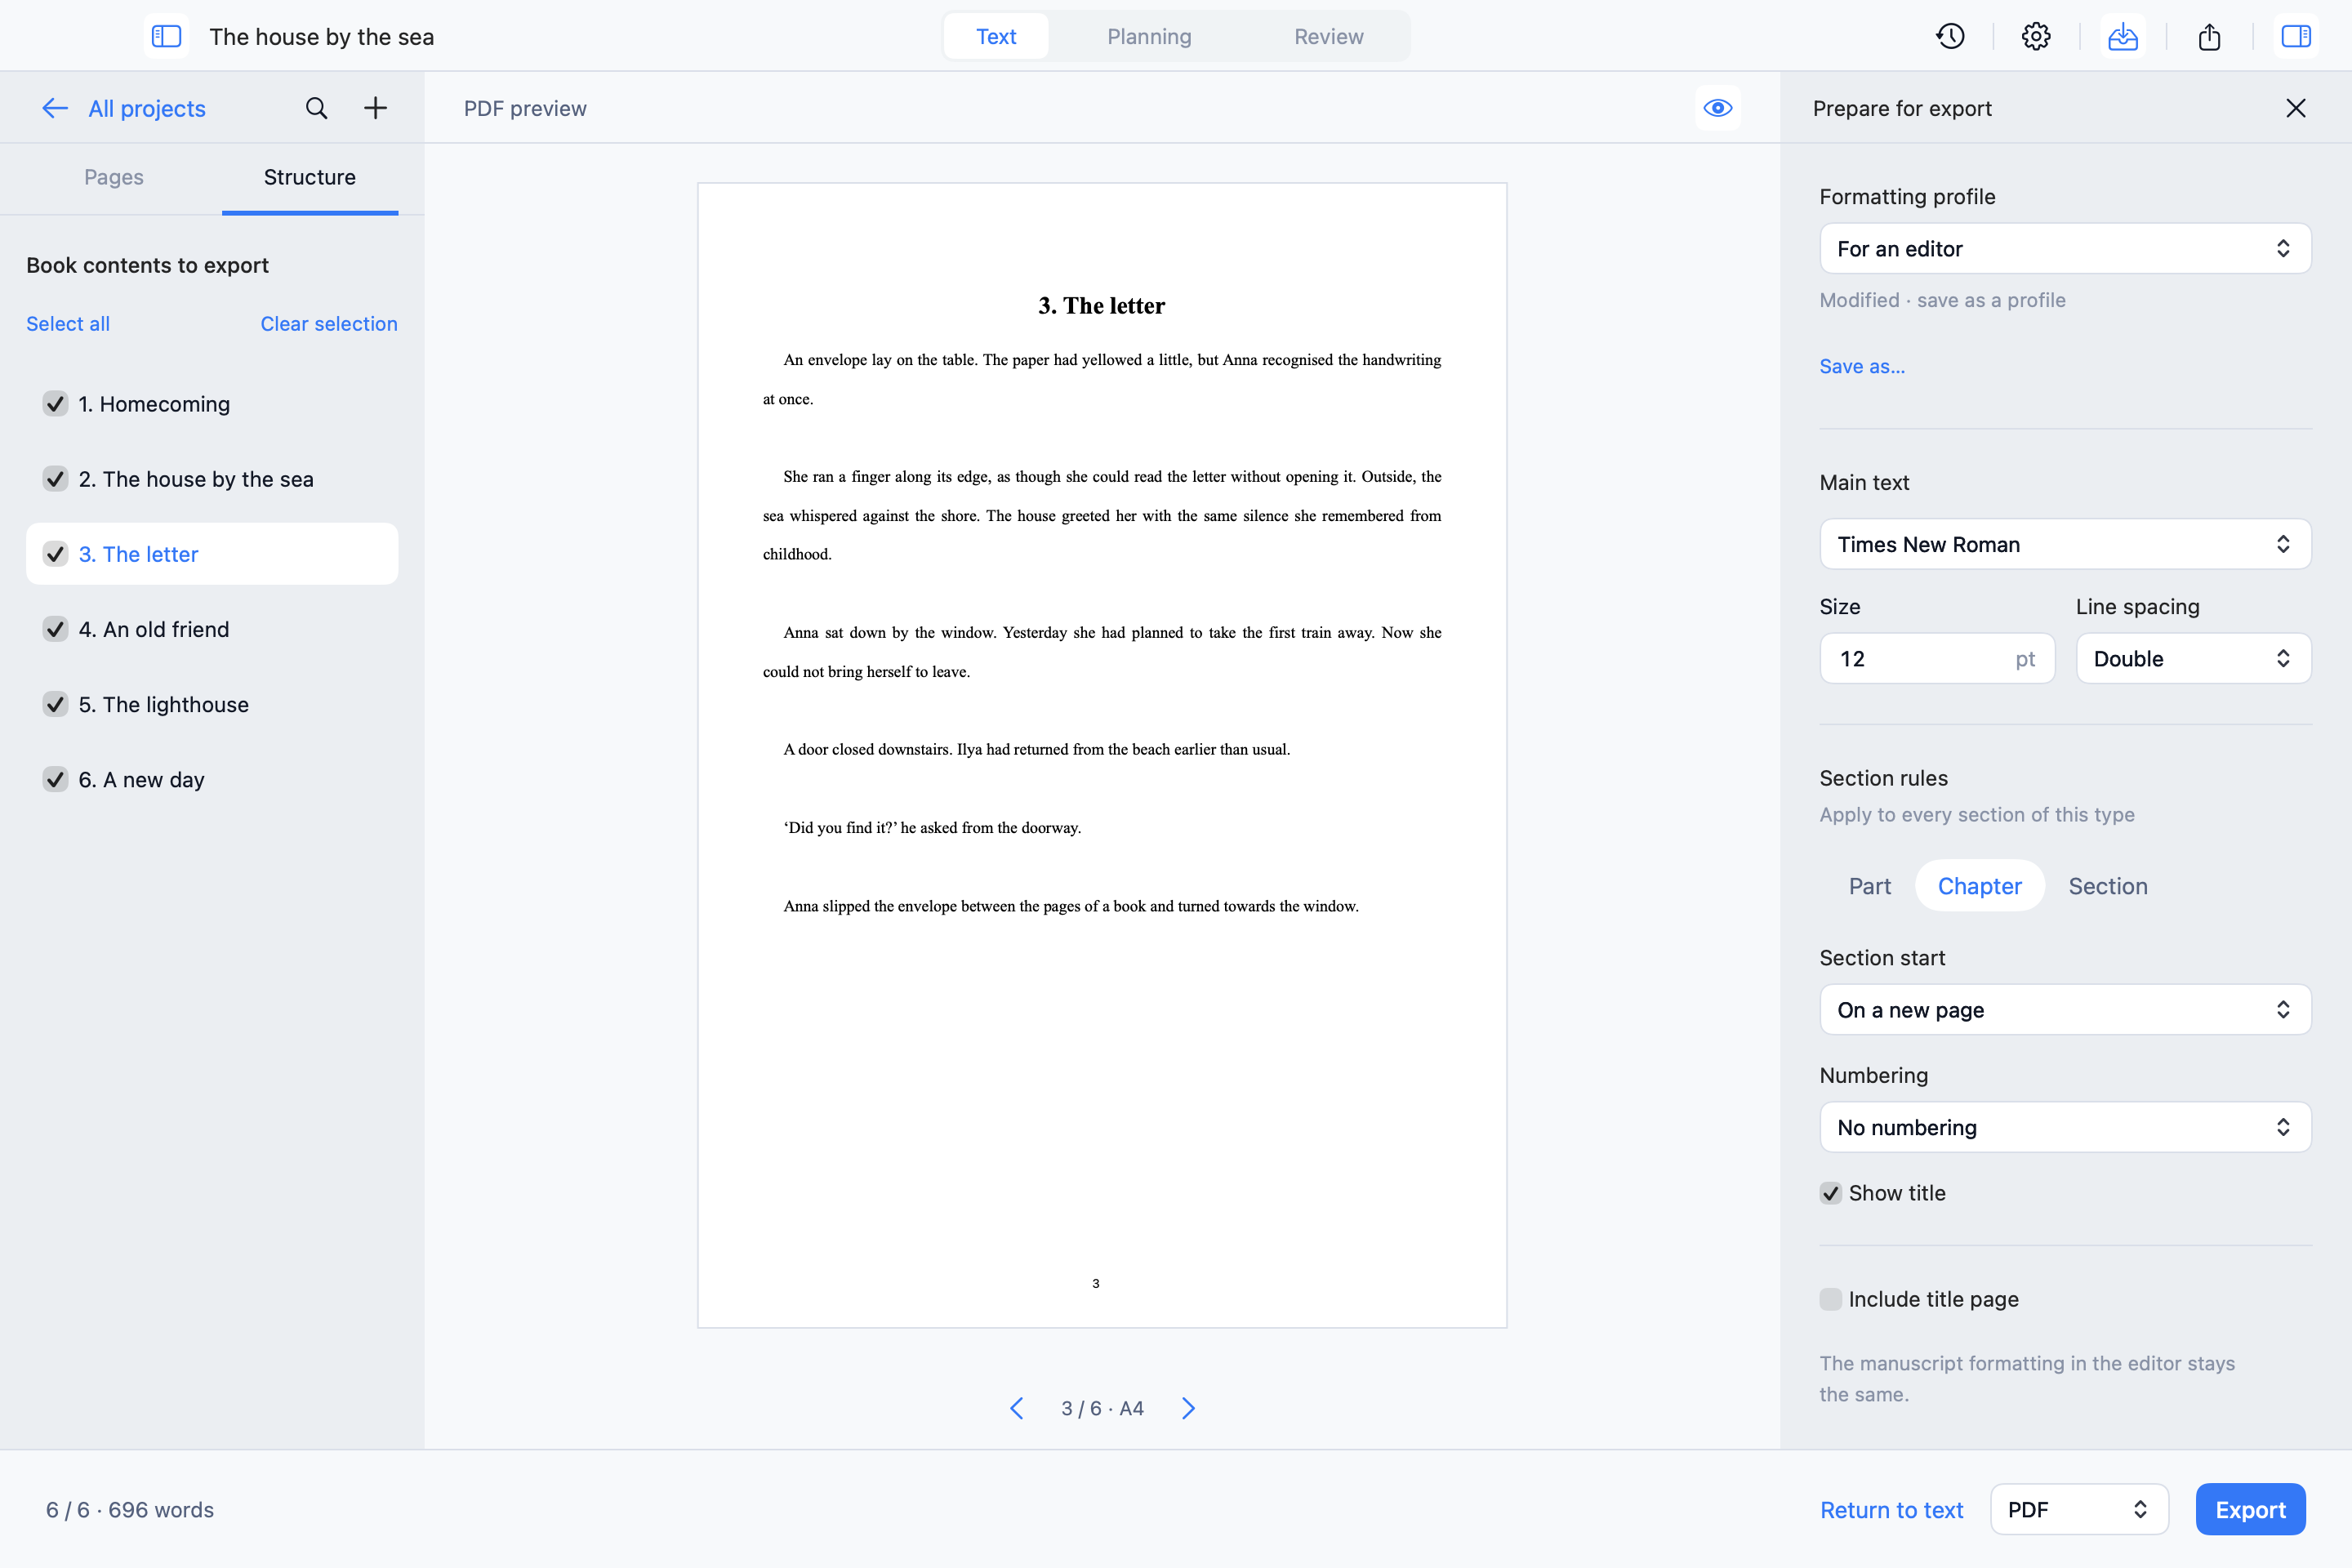Image resolution: width=2352 pixels, height=1568 pixels.
Task: Select 3. The letter in structure list
Action: click(212, 553)
